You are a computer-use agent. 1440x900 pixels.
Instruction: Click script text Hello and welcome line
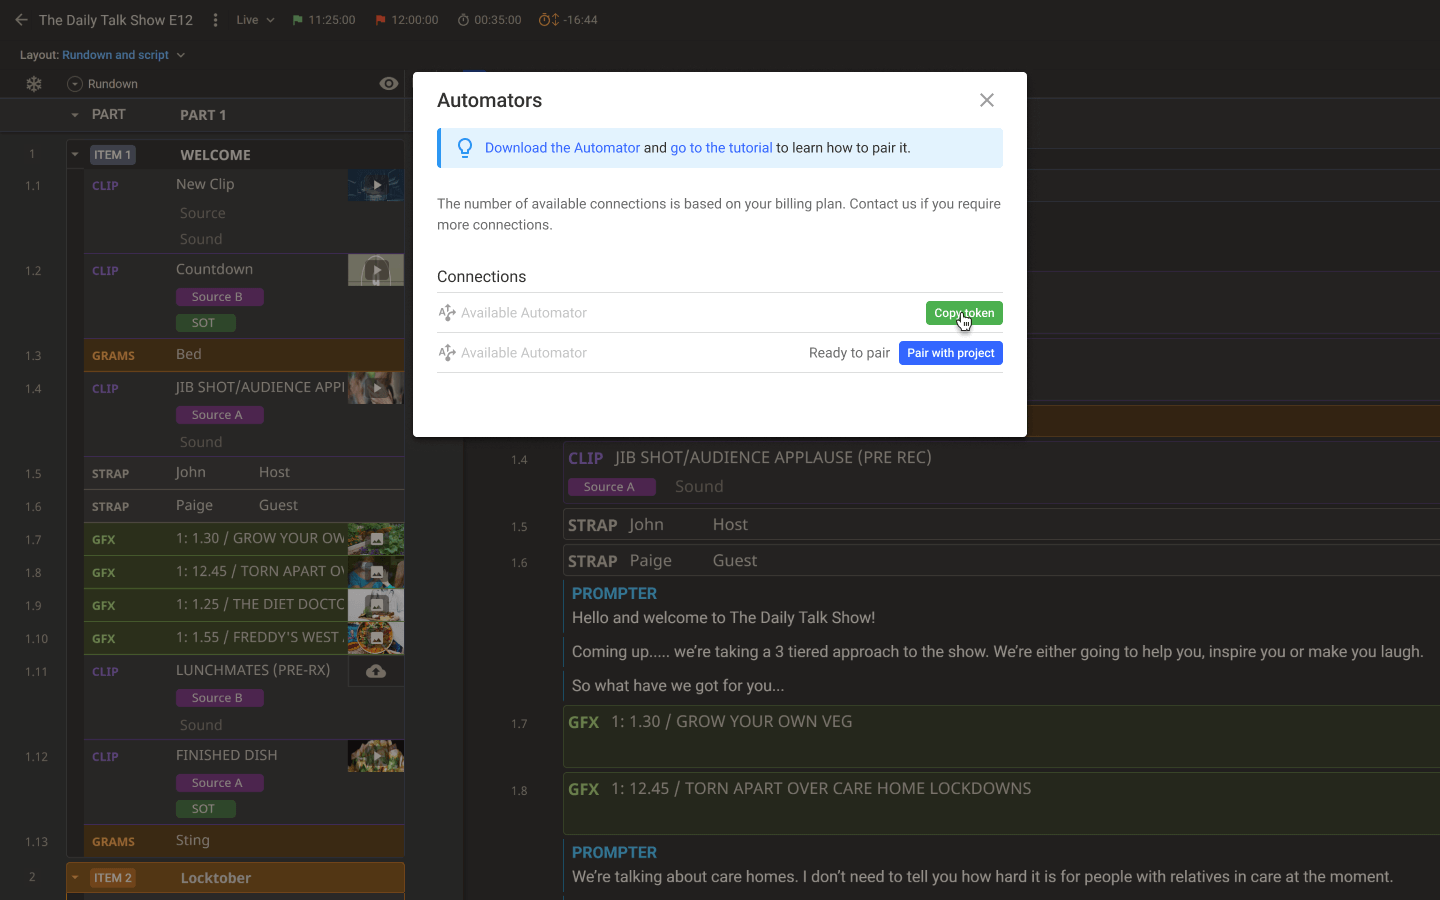point(723,618)
